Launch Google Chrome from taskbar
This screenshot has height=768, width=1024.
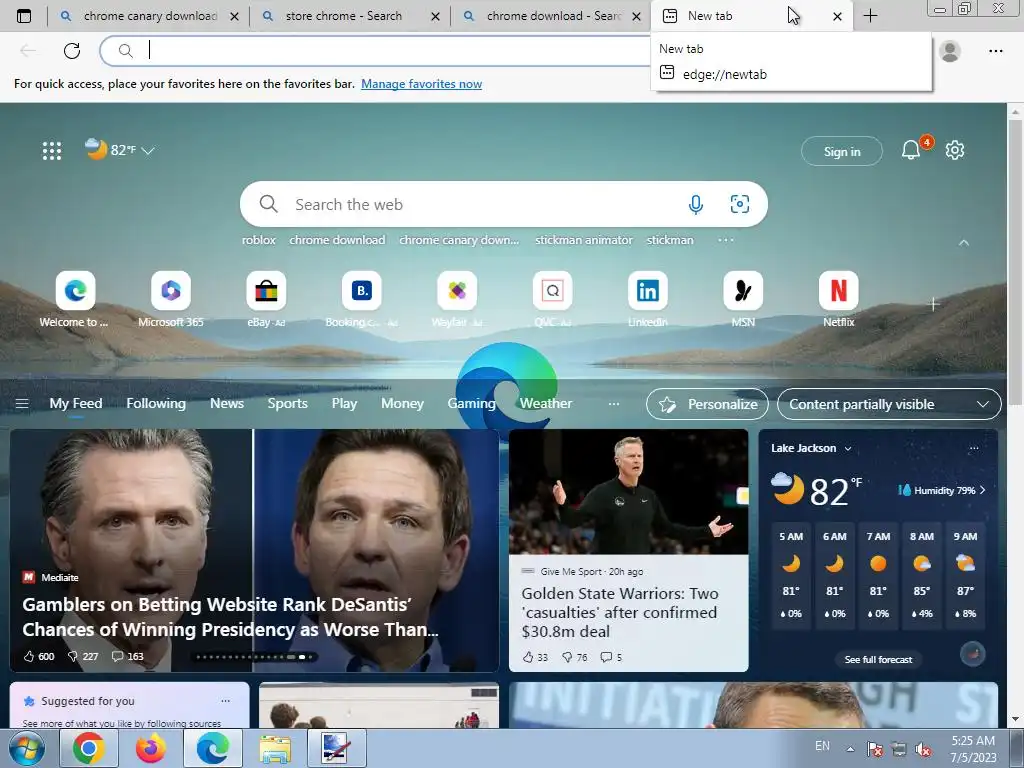pos(89,748)
